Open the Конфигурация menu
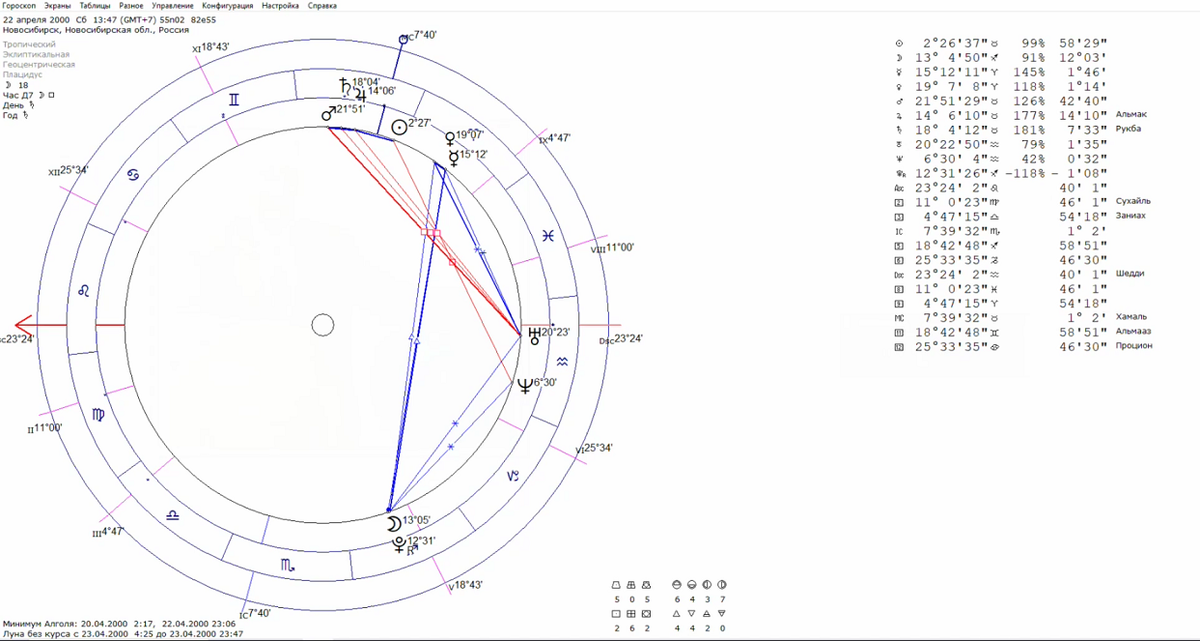The height and width of the screenshot is (641, 1200). (228, 6)
